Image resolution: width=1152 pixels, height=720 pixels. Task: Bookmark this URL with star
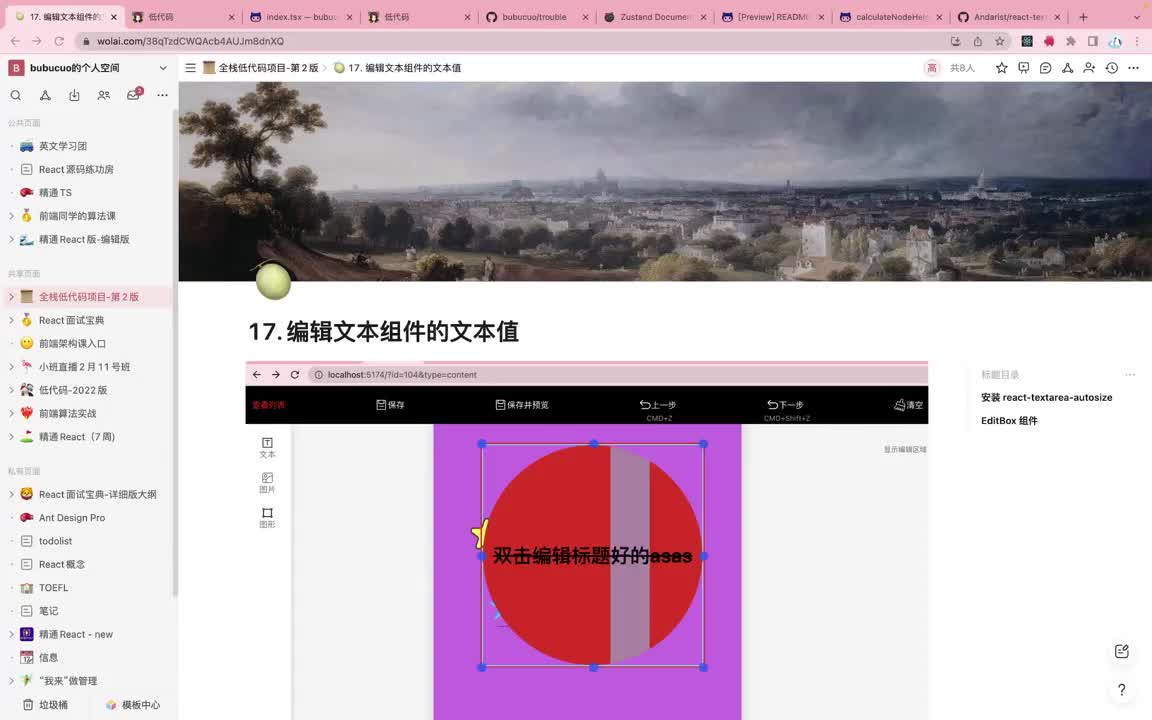[999, 41]
